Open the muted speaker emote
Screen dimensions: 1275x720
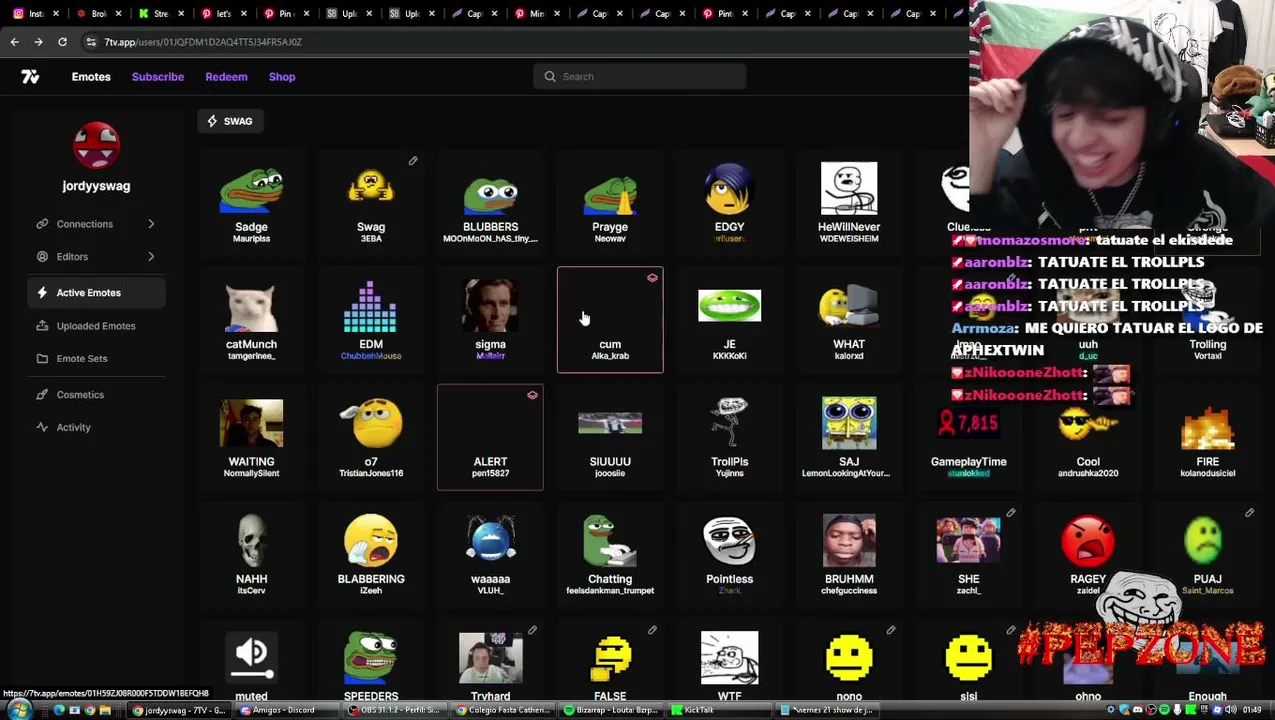point(251,662)
